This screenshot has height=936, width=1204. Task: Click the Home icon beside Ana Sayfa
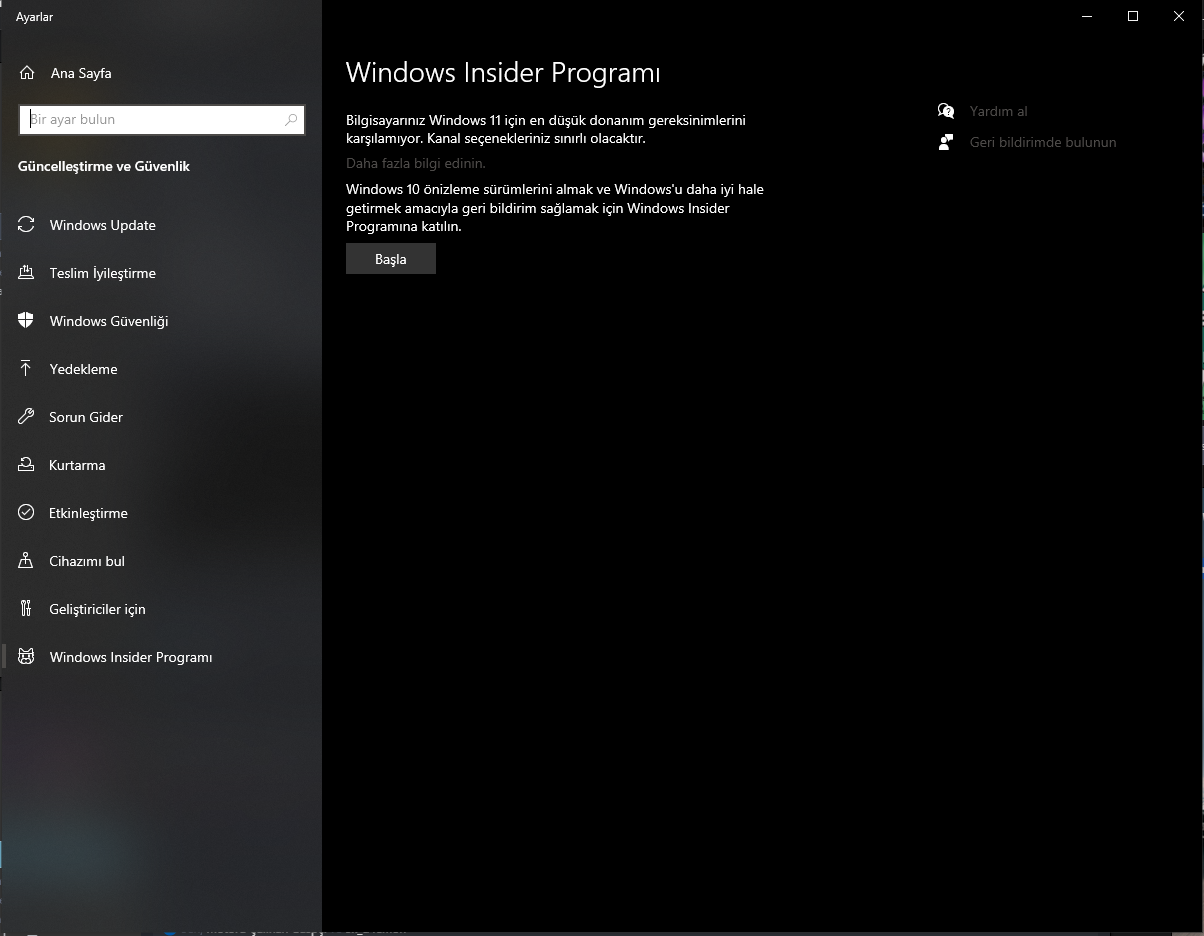pos(27,73)
